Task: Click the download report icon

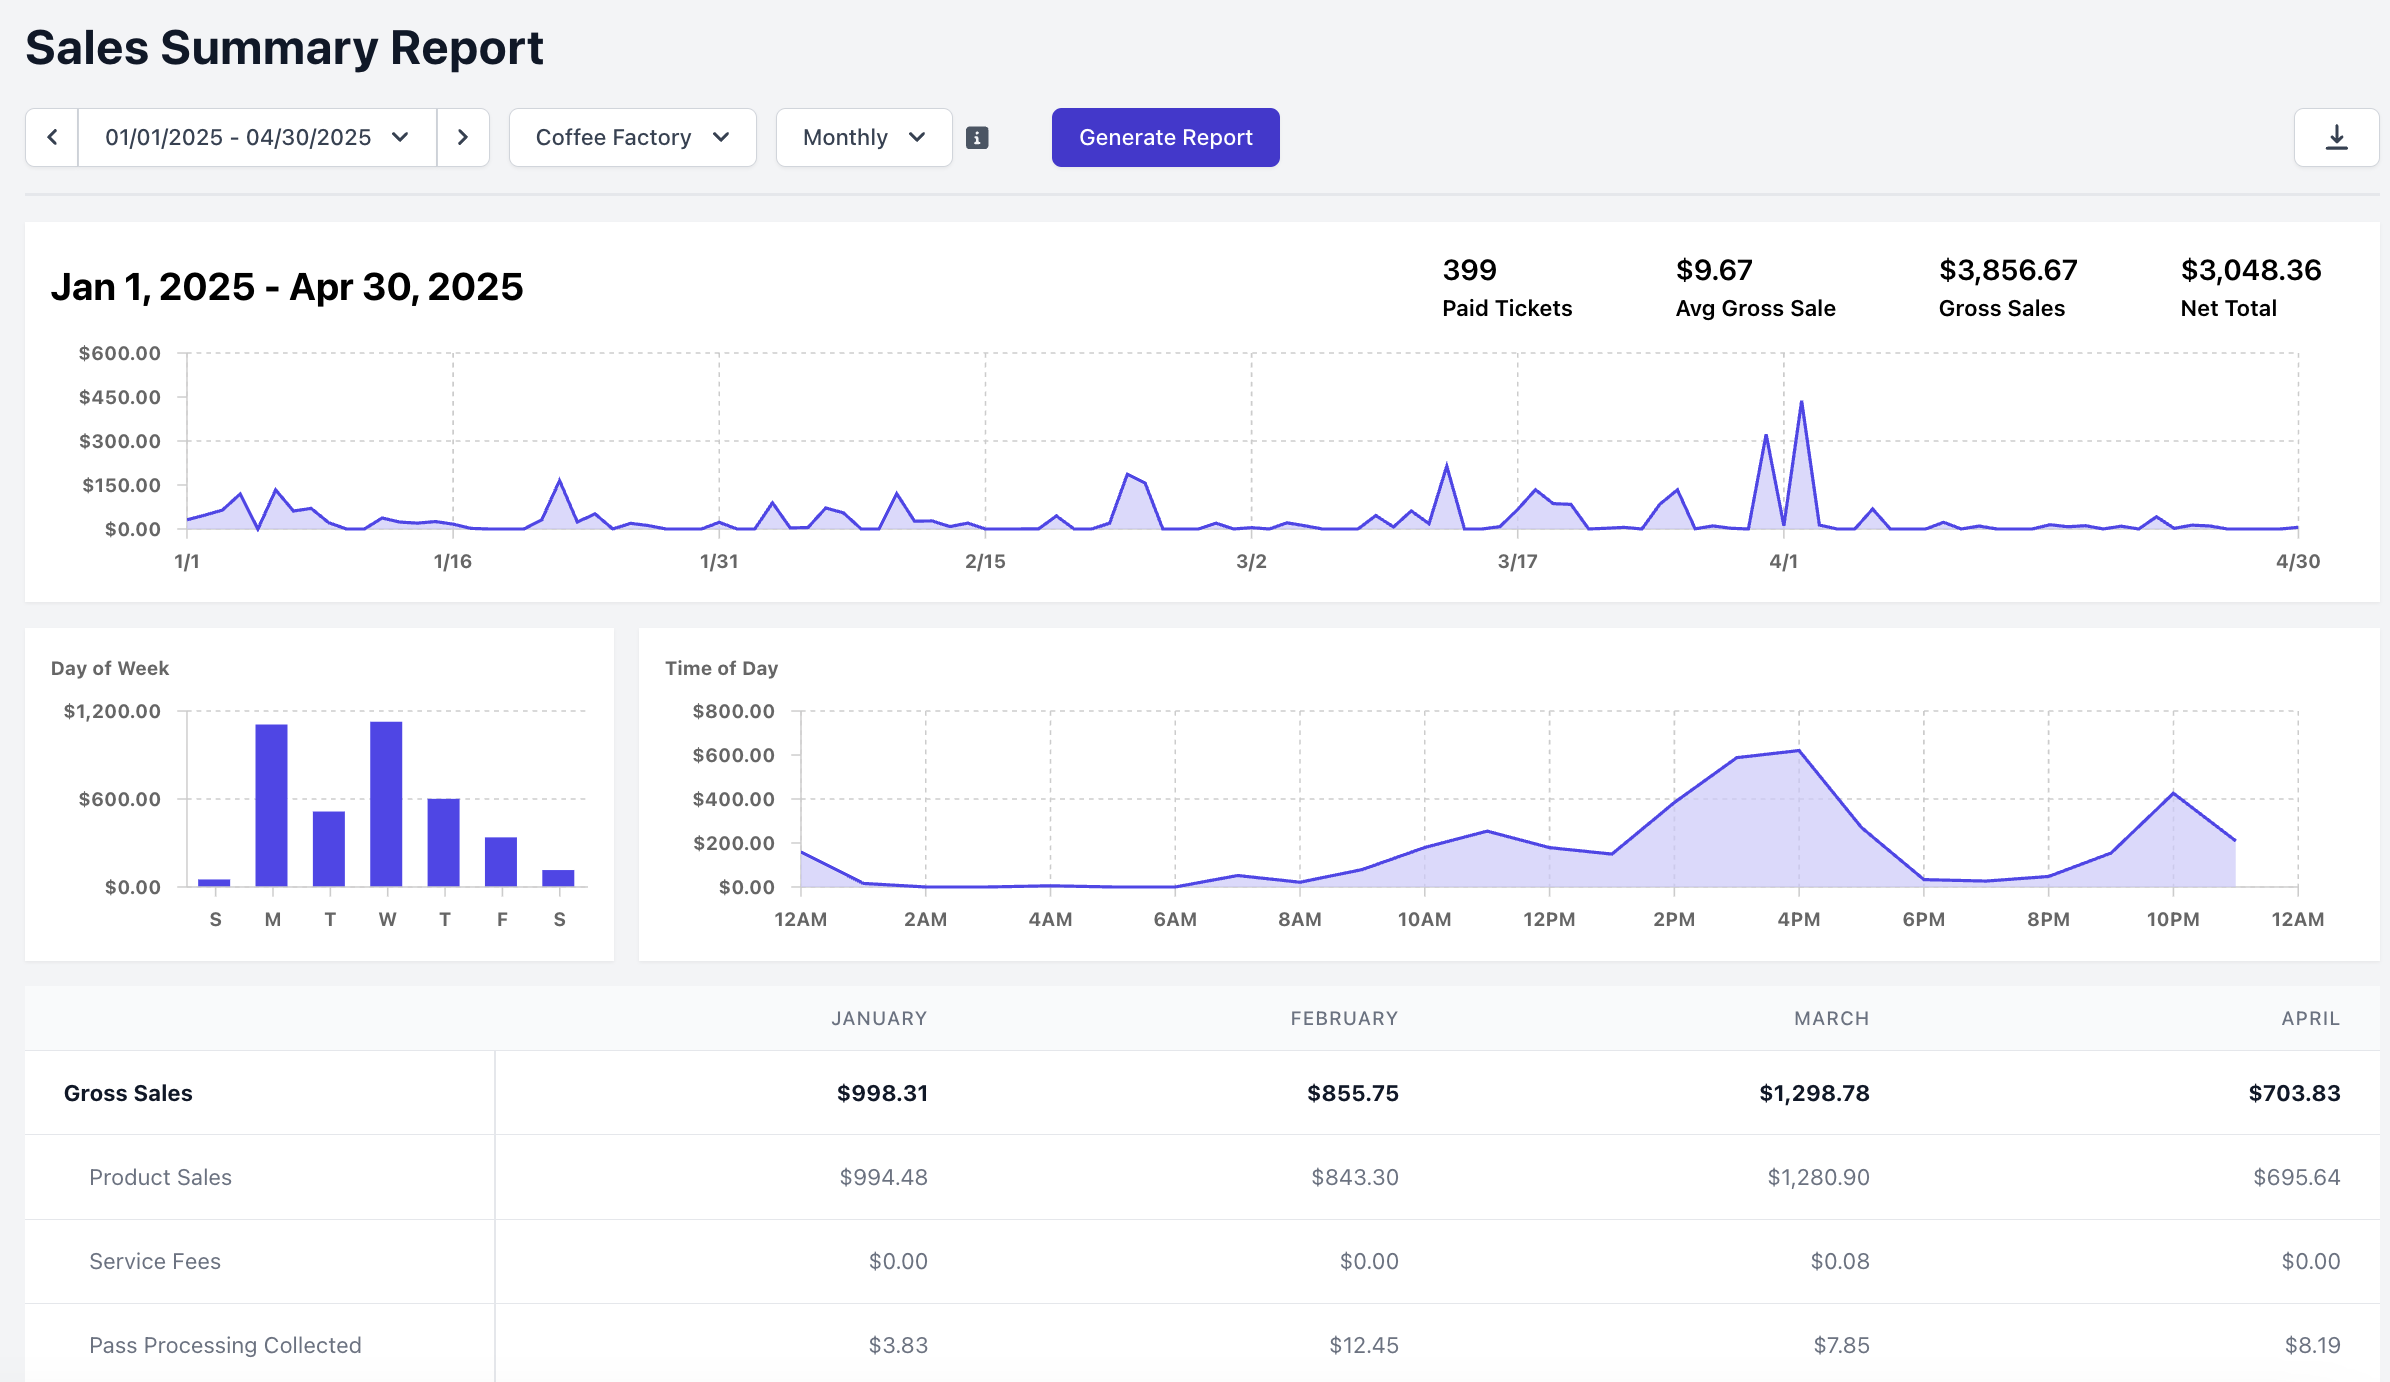Action: click(x=2336, y=137)
